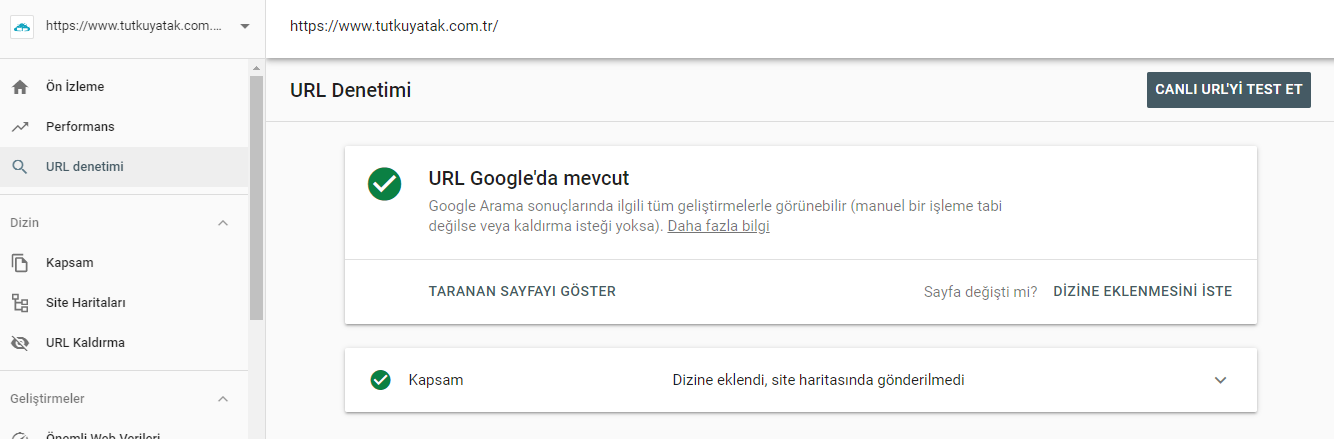
Task: Click the Site Haritaları sitemap icon
Action: 20,303
